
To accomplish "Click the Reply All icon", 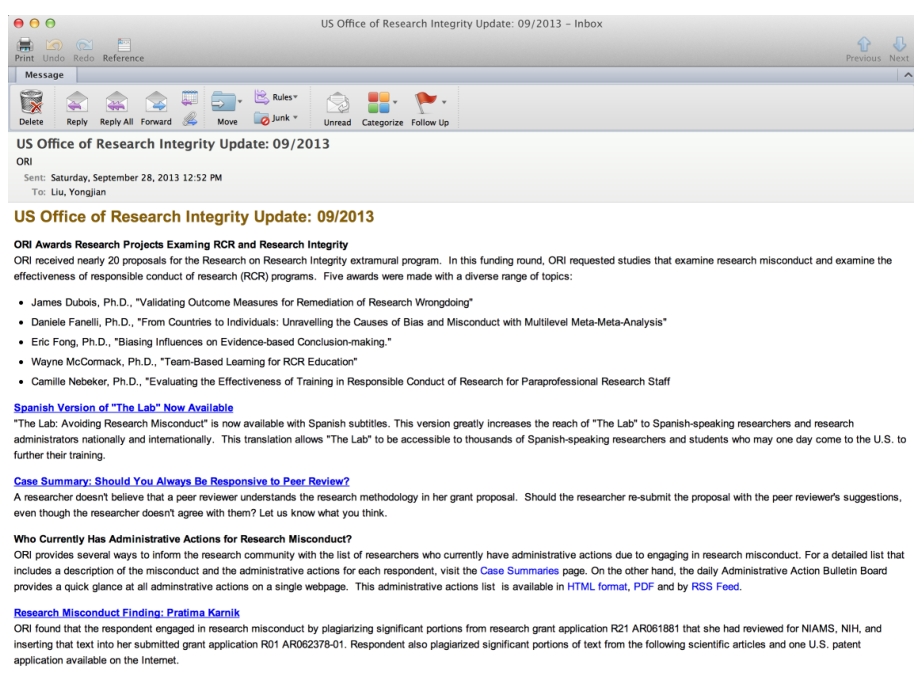I will click(x=117, y=102).
